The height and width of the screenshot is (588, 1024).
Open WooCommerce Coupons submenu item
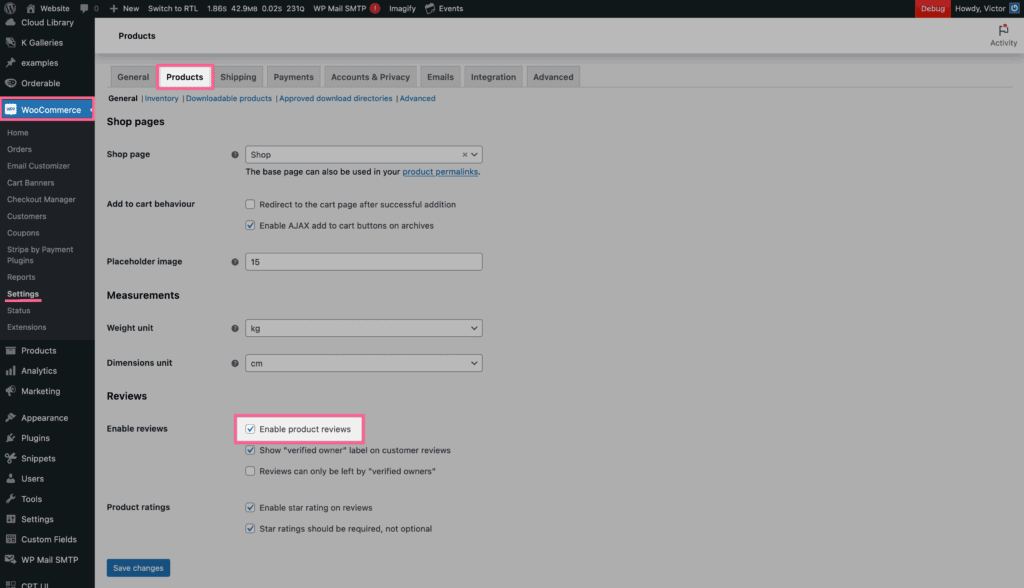pos(24,233)
